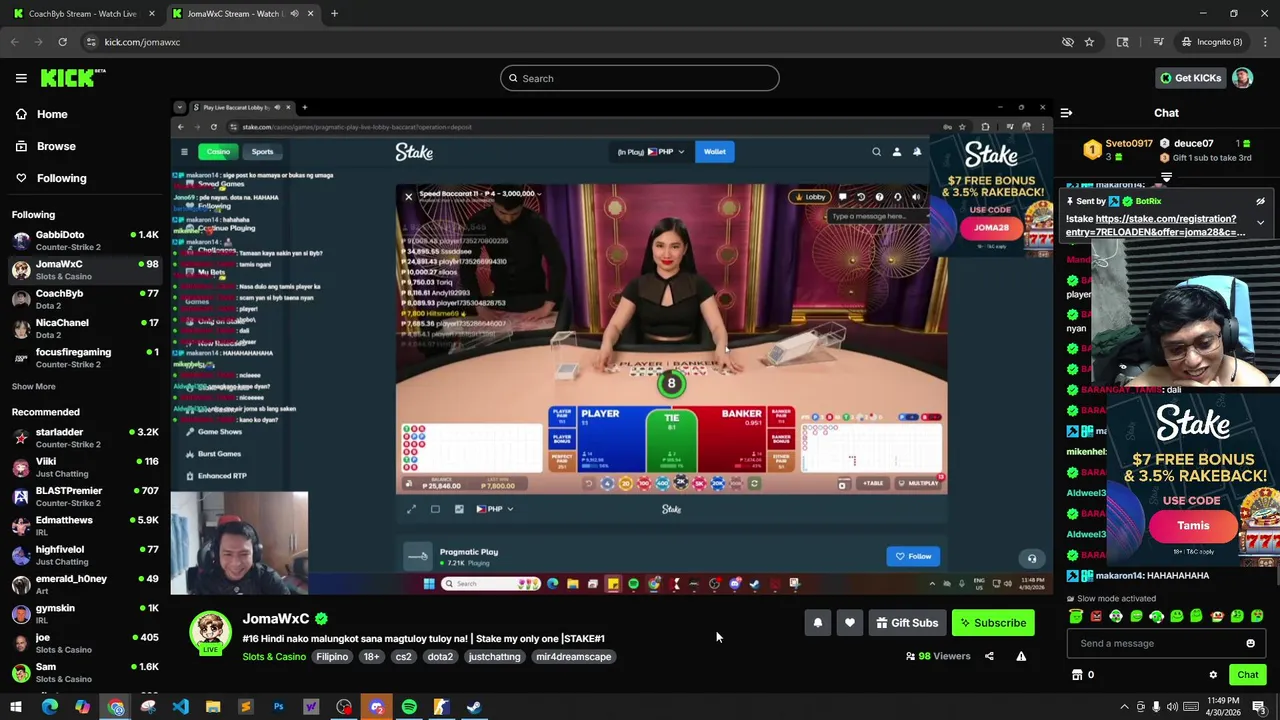This screenshot has width=1280, height=720.
Task: Show hidden tray icons chevron
Action: (x=1124, y=707)
